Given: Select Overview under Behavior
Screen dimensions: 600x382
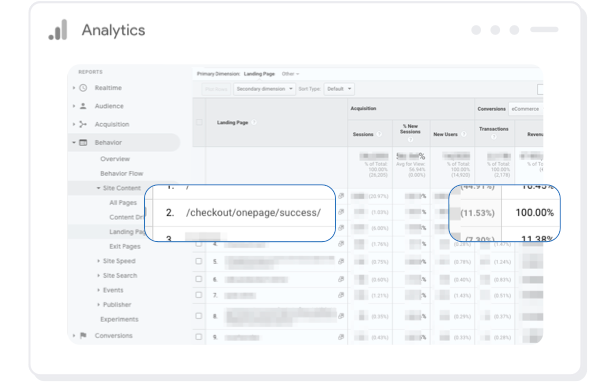Looking at the screenshot, I should tap(115, 159).
